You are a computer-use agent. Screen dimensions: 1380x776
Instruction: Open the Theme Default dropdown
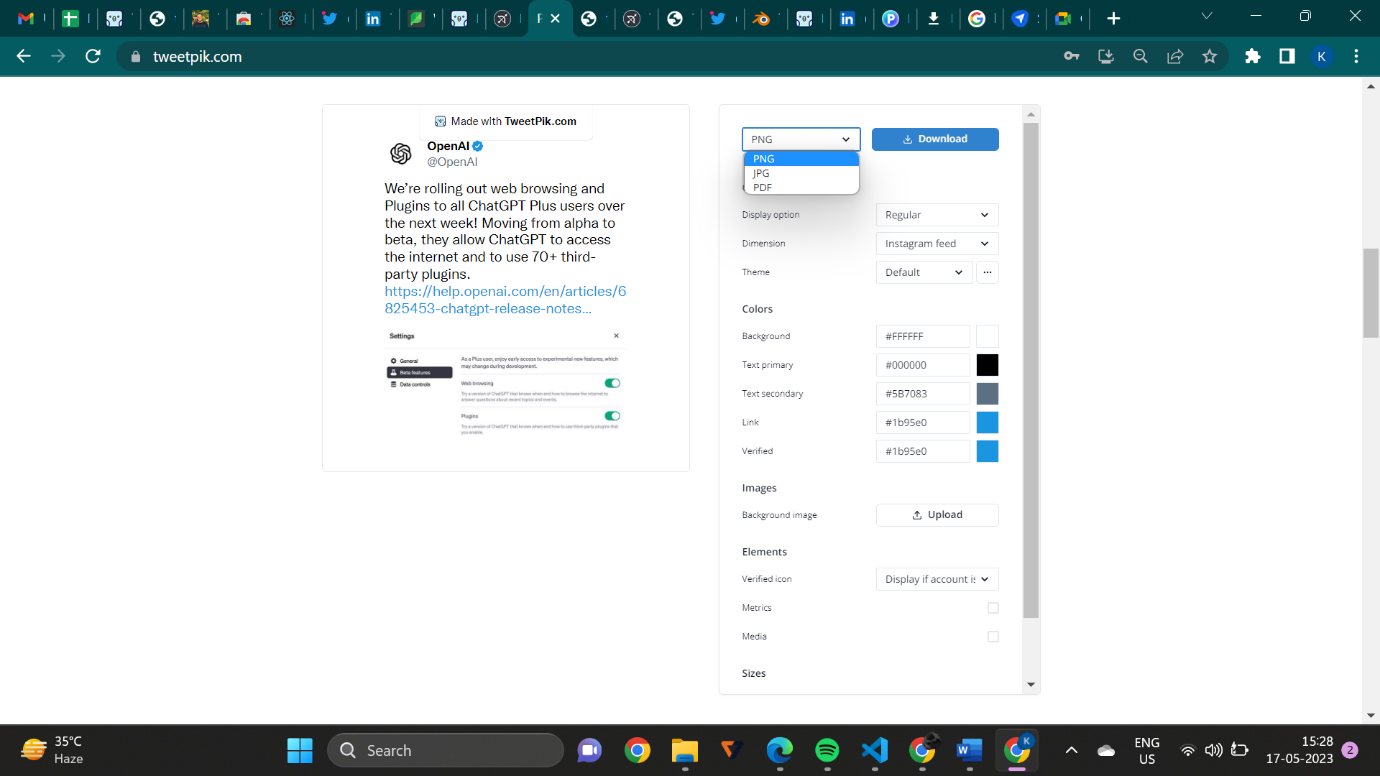[x=924, y=272]
